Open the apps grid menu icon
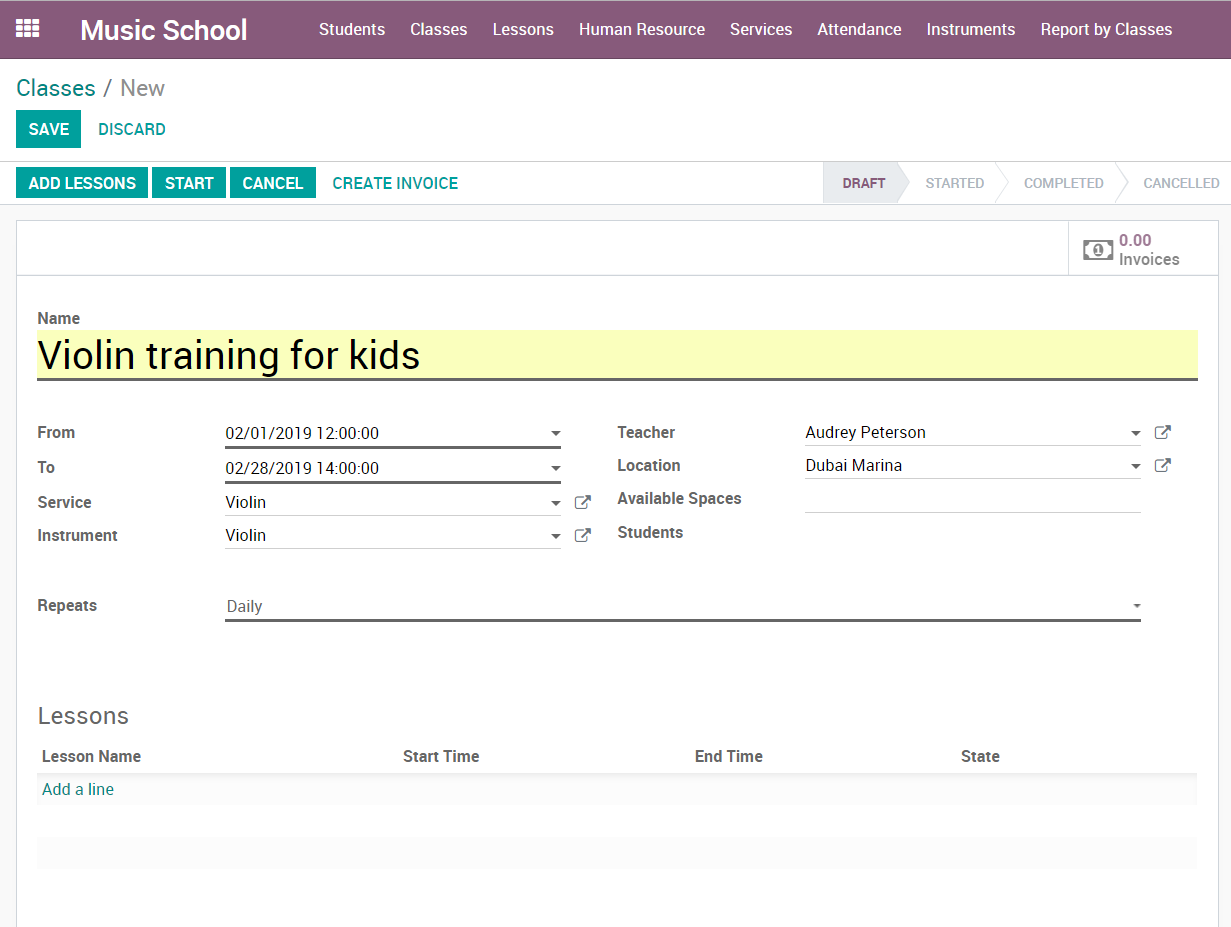This screenshot has width=1231, height=927. pyautogui.click(x=28, y=29)
